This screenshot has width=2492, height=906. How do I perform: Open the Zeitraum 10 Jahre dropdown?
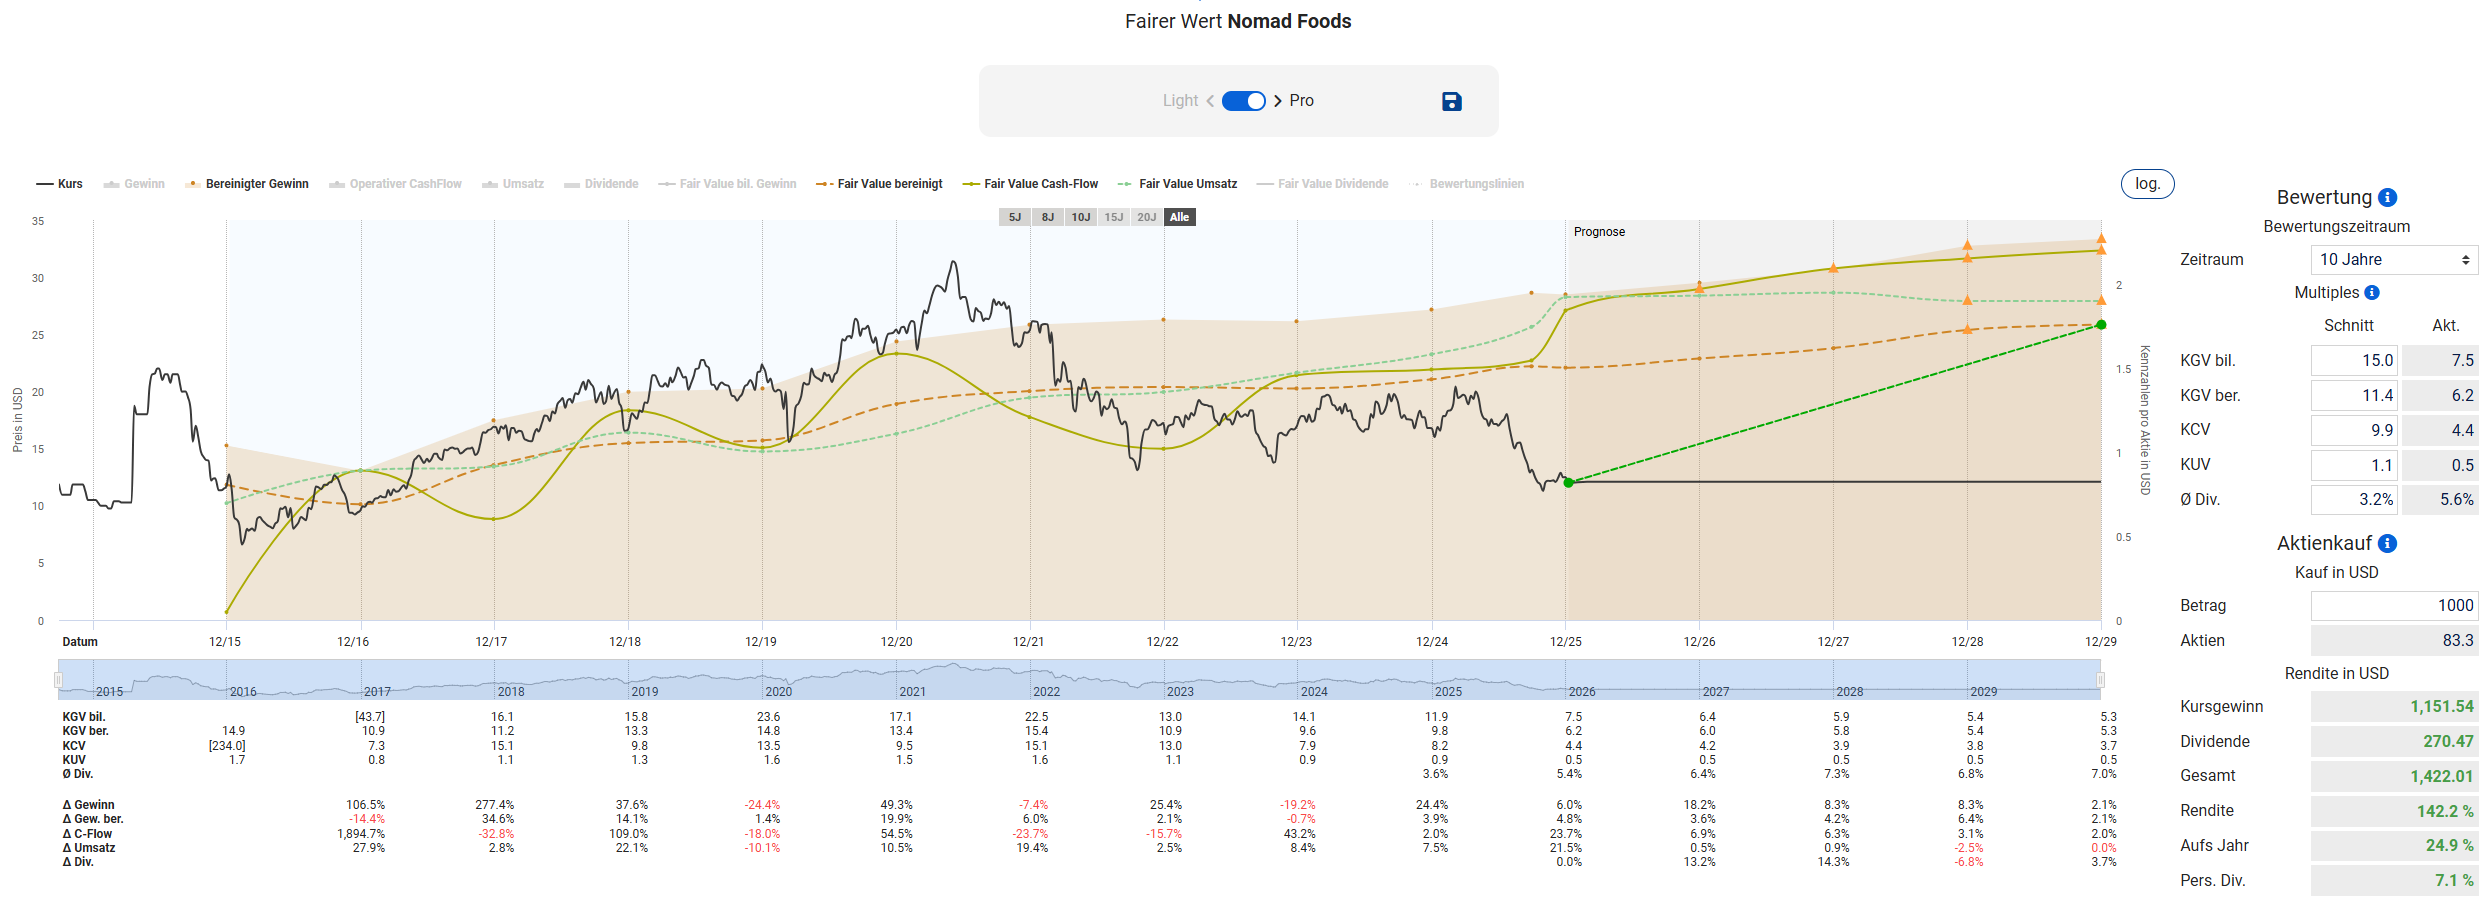(x=2393, y=260)
